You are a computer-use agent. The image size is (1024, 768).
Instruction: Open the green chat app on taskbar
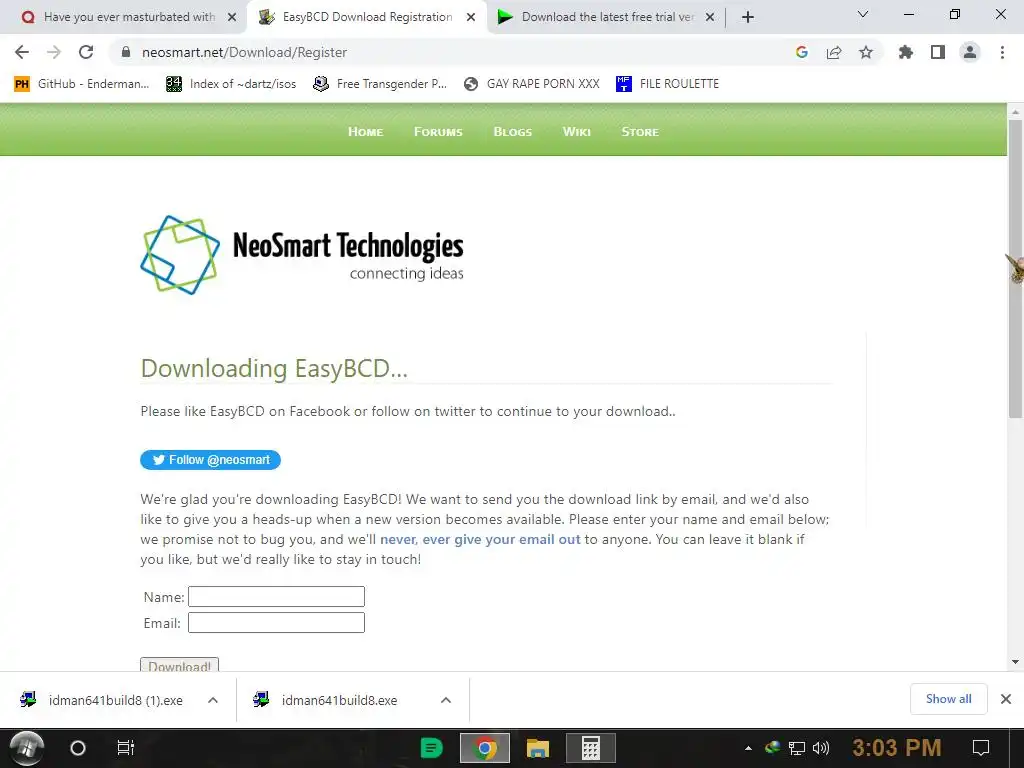(x=431, y=748)
